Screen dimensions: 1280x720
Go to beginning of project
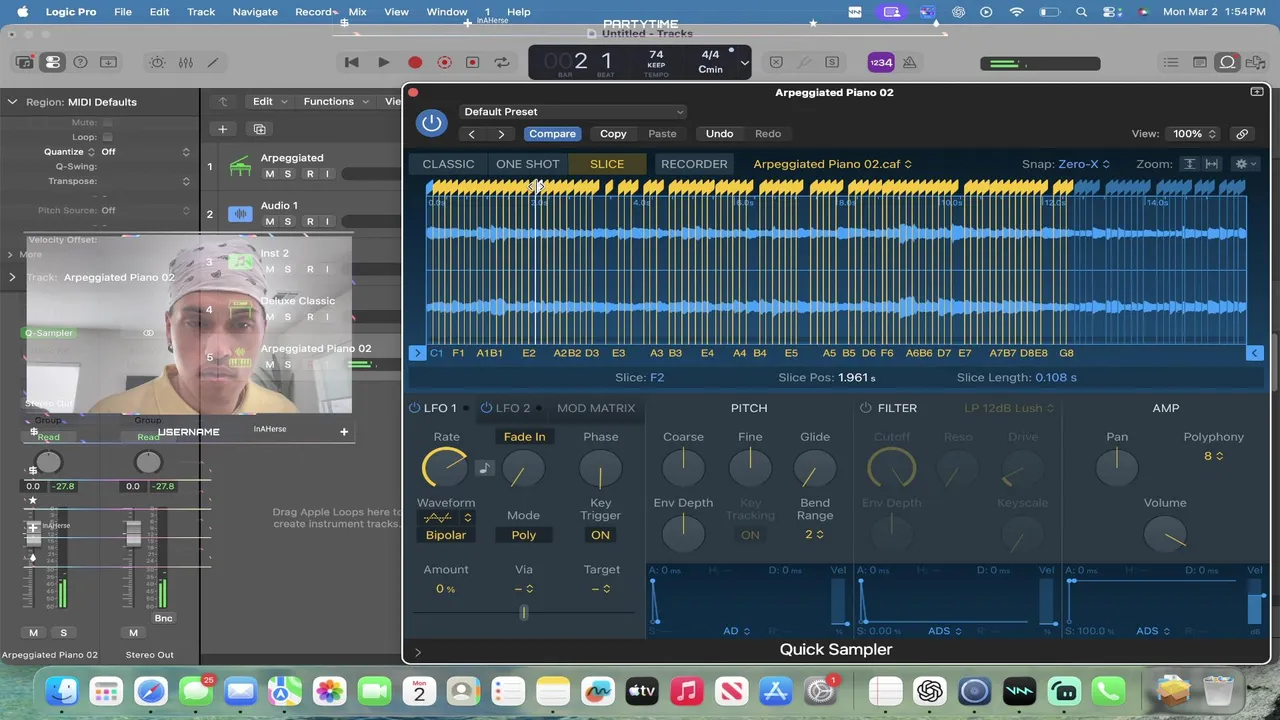pos(351,62)
